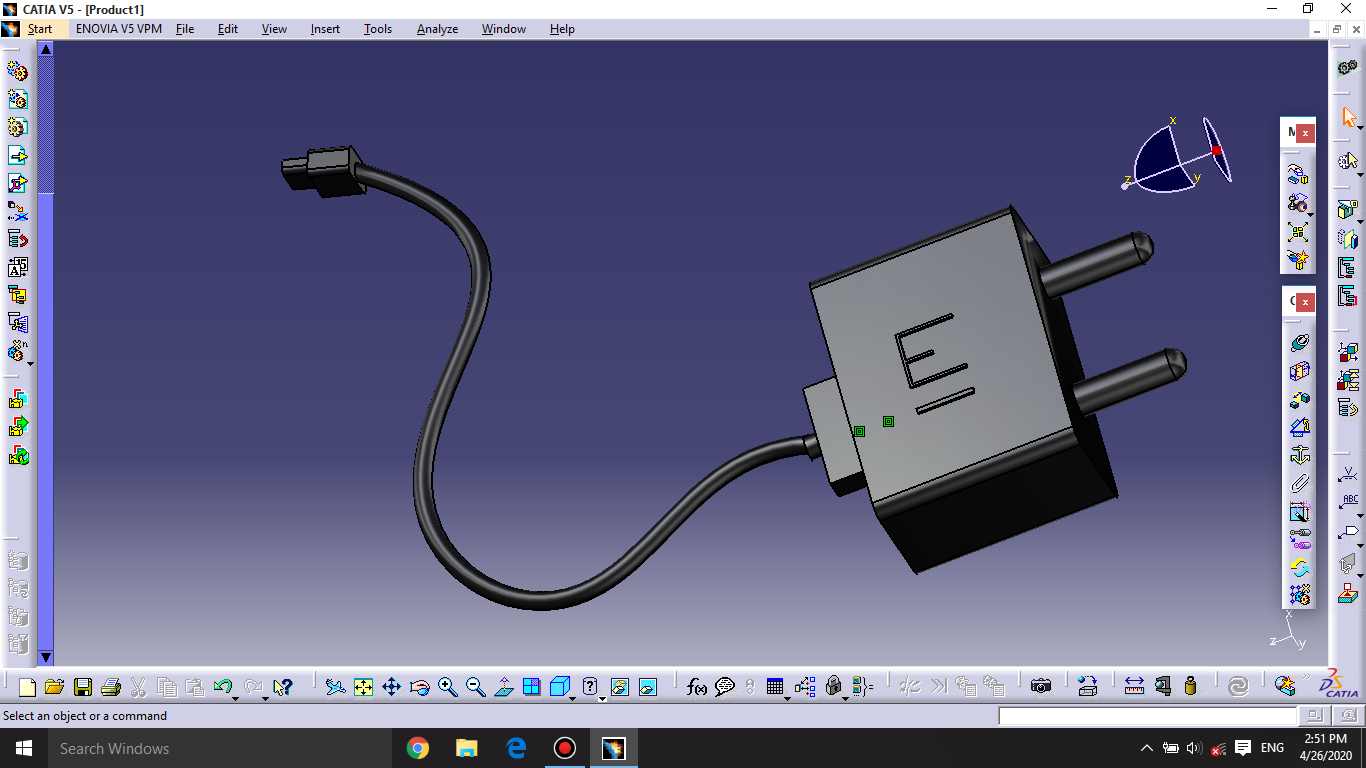
Task: Click the Fix Together paperclip icon
Action: pos(1299,483)
